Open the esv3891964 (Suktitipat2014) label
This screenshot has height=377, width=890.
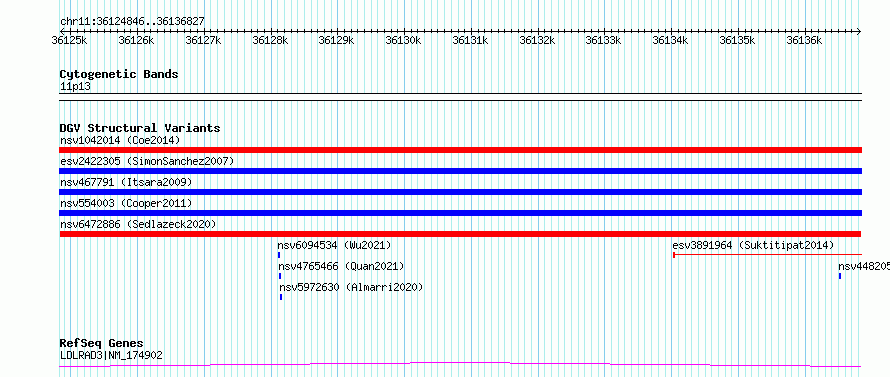(x=753, y=245)
